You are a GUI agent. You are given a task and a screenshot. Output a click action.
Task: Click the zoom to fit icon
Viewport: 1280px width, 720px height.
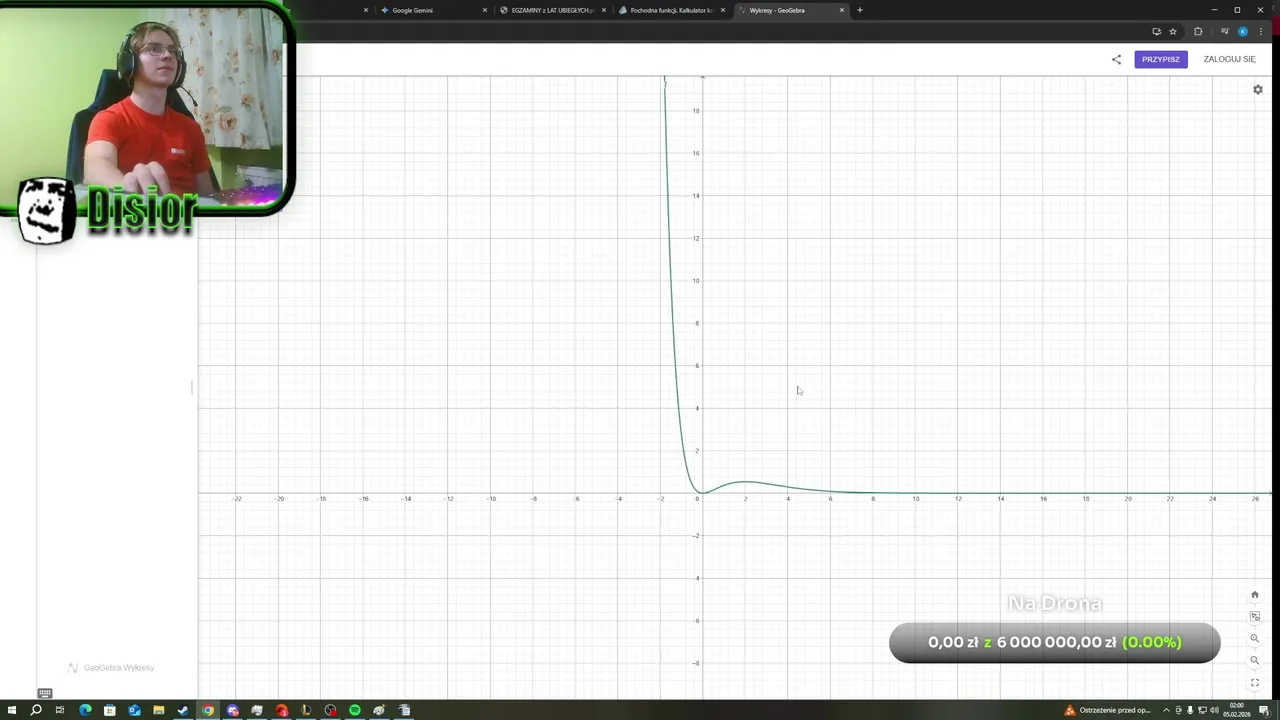point(1255,616)
